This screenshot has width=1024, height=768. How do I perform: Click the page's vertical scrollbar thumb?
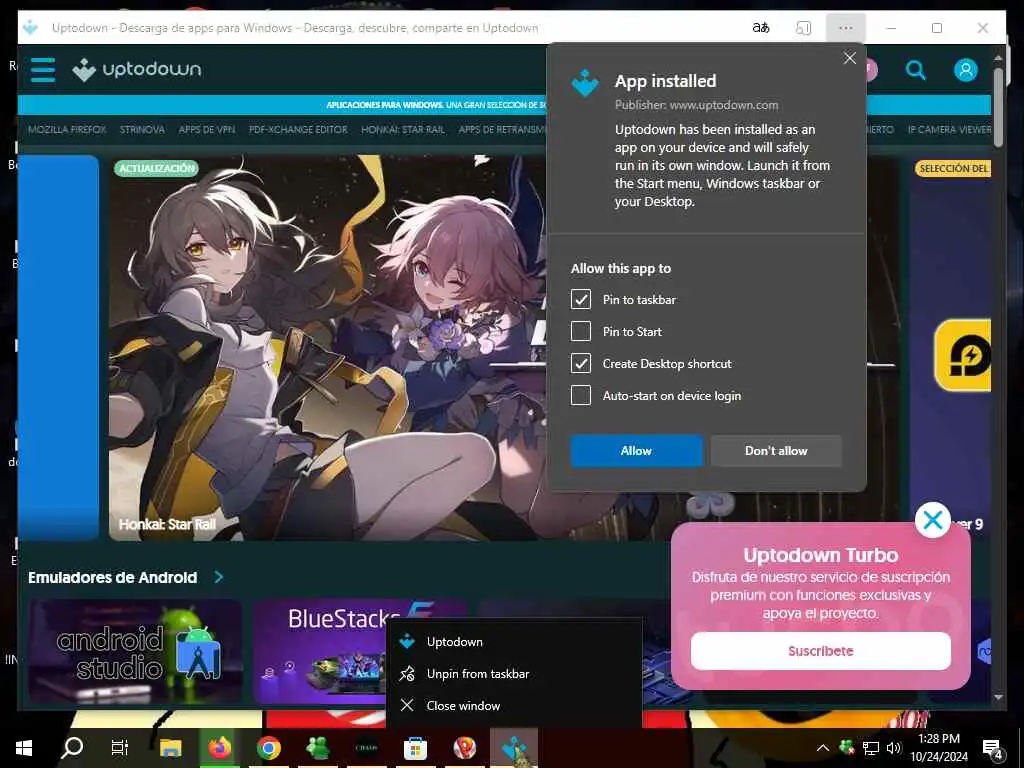(x=998, y=106)
